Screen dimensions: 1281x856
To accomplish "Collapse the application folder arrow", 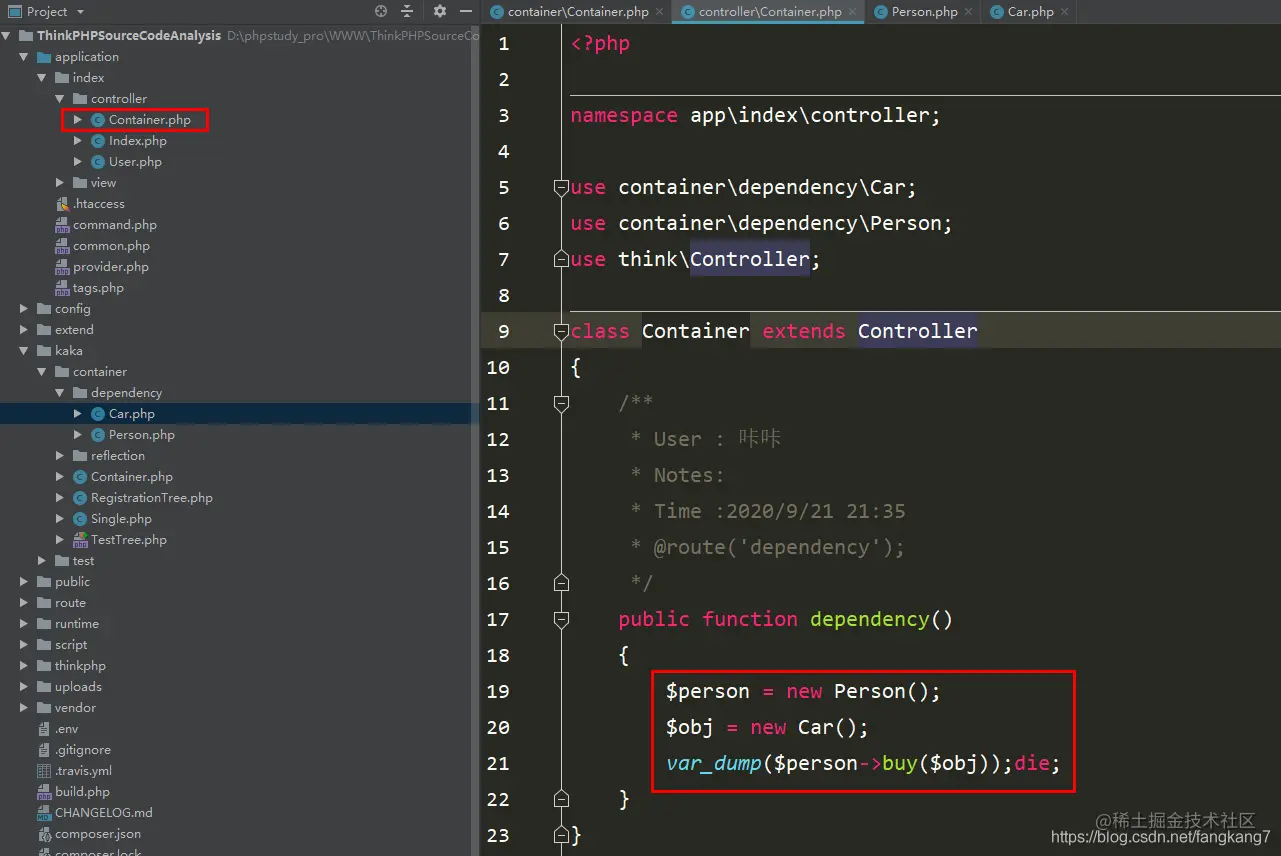I will pos(24,57).
